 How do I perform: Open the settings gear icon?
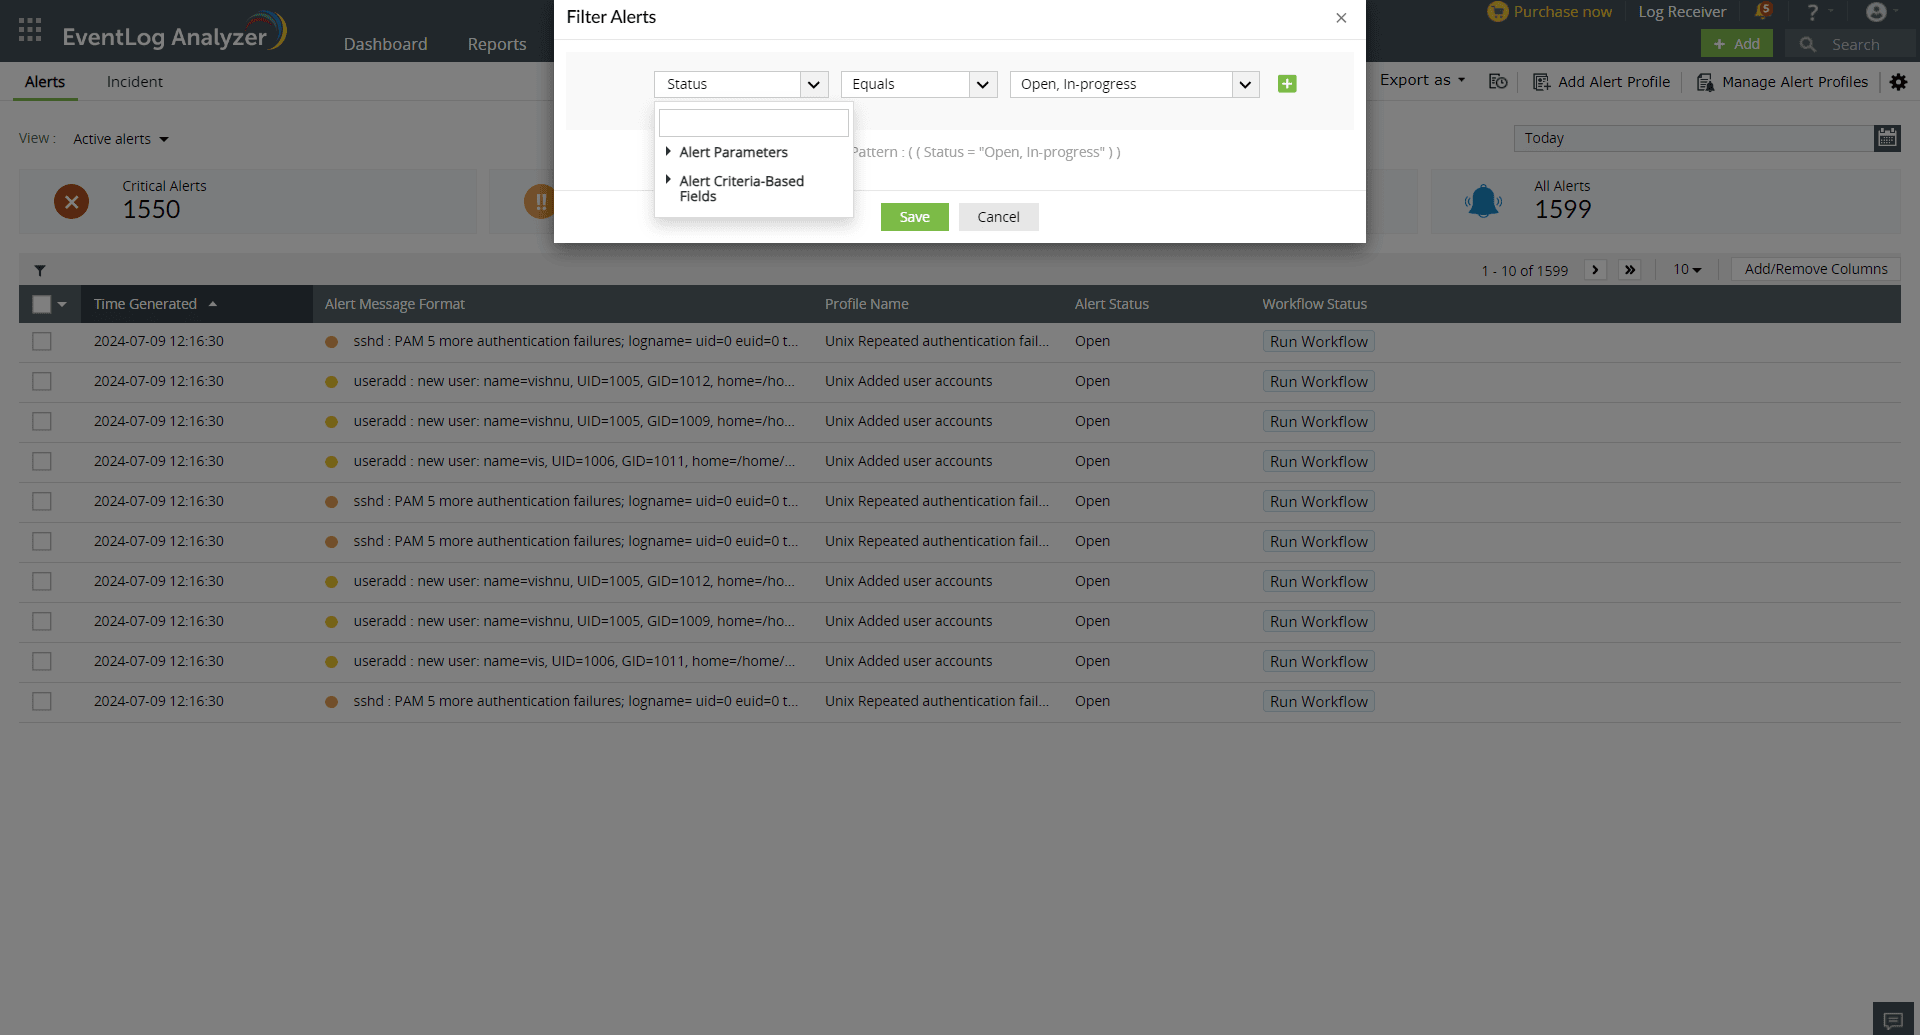point(1899,82)
